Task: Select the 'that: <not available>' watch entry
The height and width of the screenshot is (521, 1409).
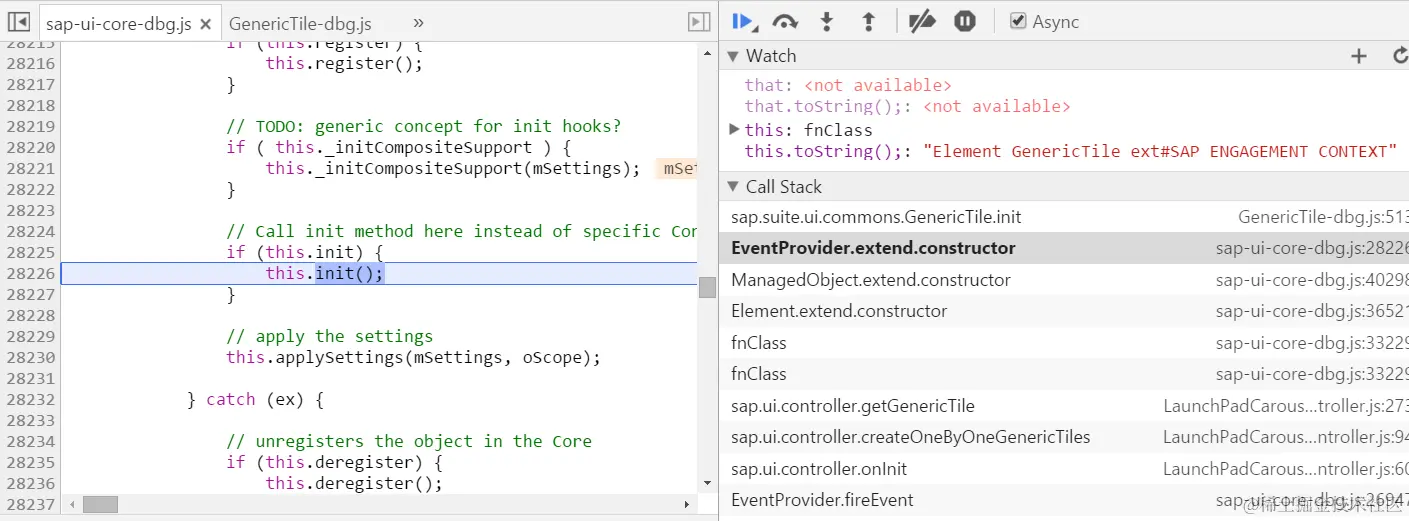Action: click(x=848, y=85)
